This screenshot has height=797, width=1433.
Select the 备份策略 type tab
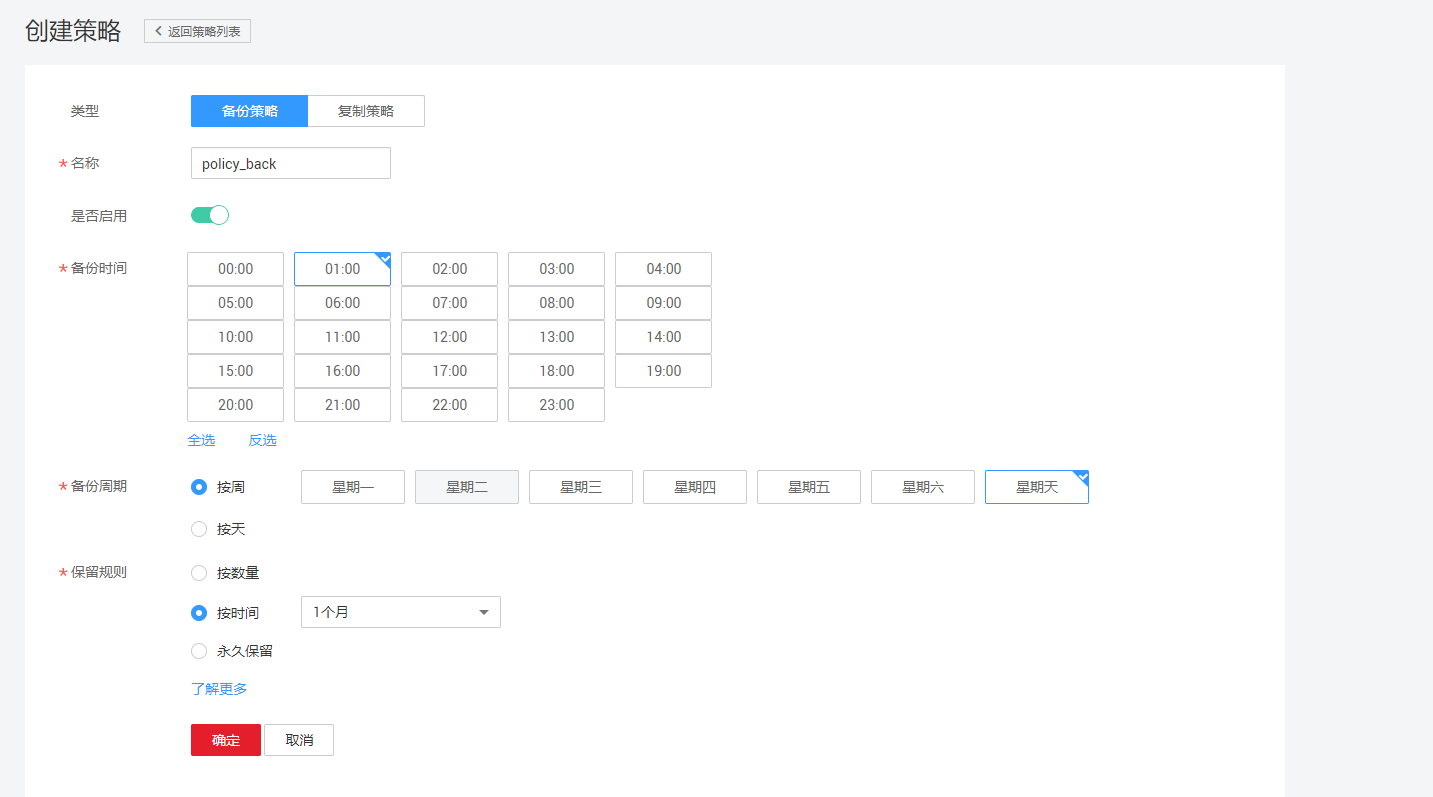tap(249, 111)
